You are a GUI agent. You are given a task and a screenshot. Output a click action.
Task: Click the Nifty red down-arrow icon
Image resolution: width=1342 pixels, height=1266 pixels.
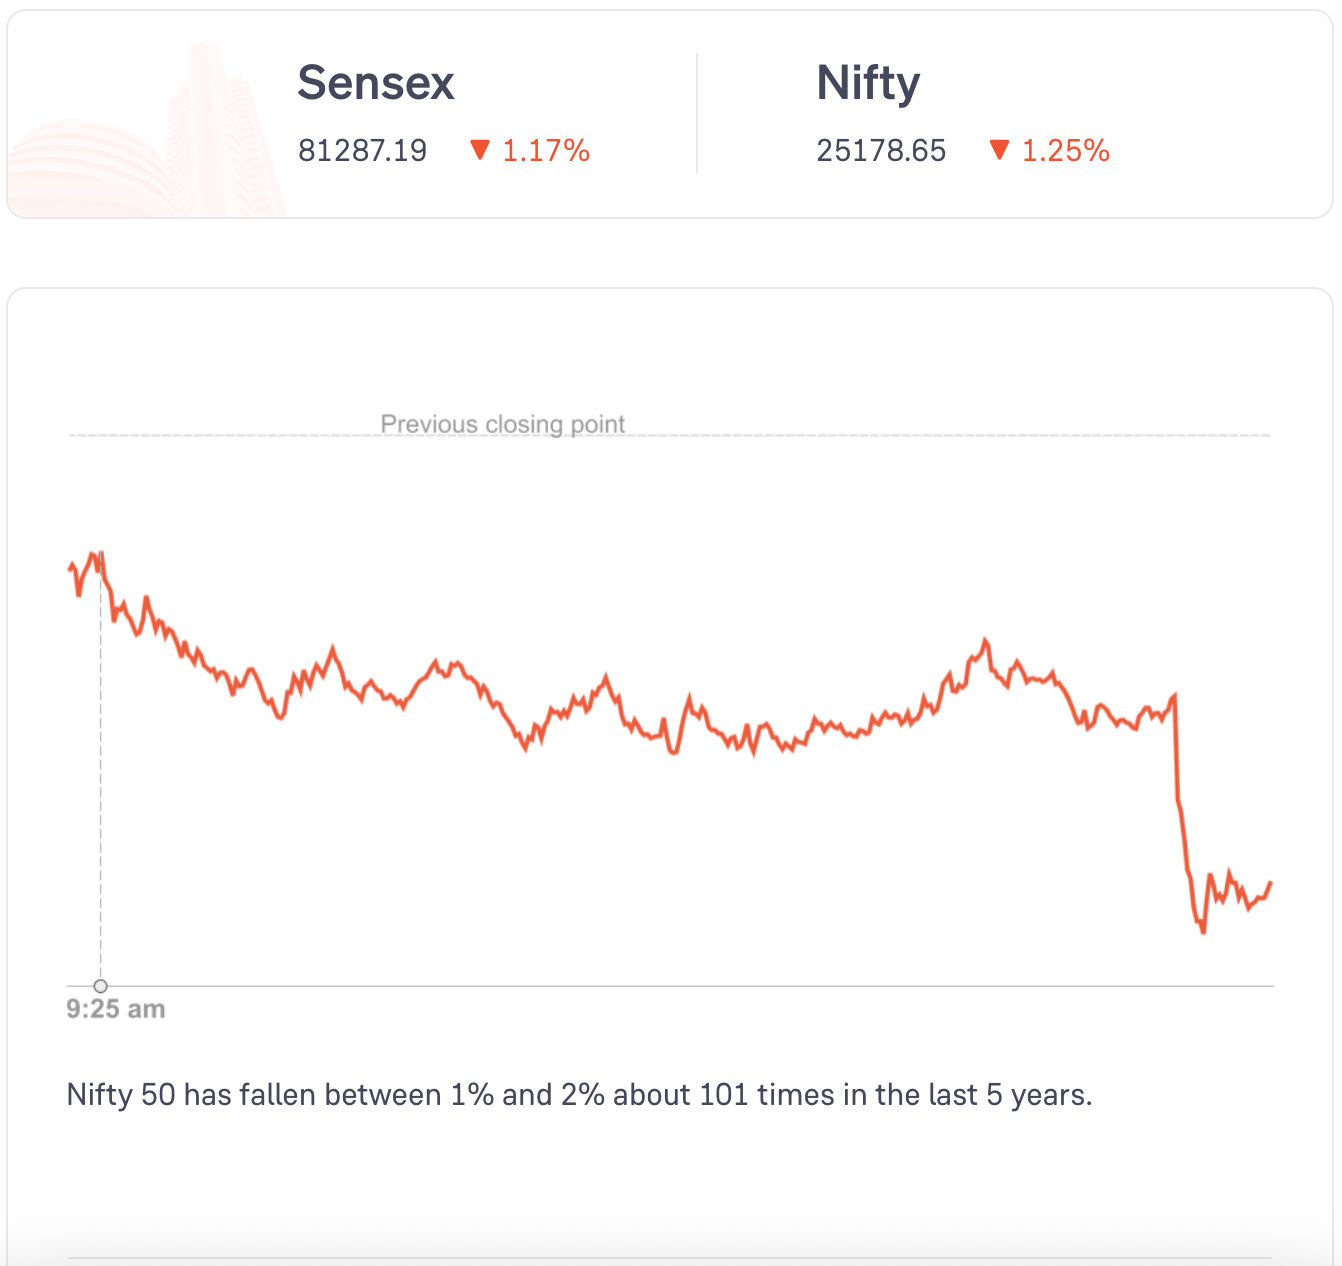click(999, 150)
